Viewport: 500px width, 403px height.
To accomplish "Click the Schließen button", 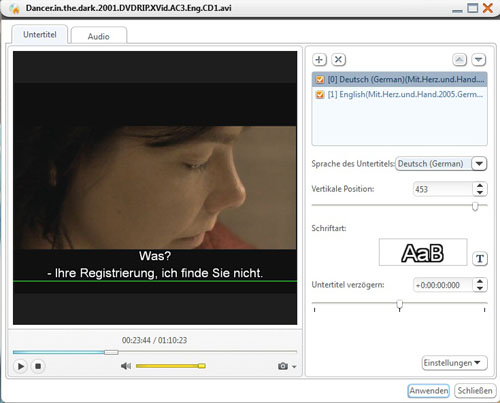I will [475, 391].
